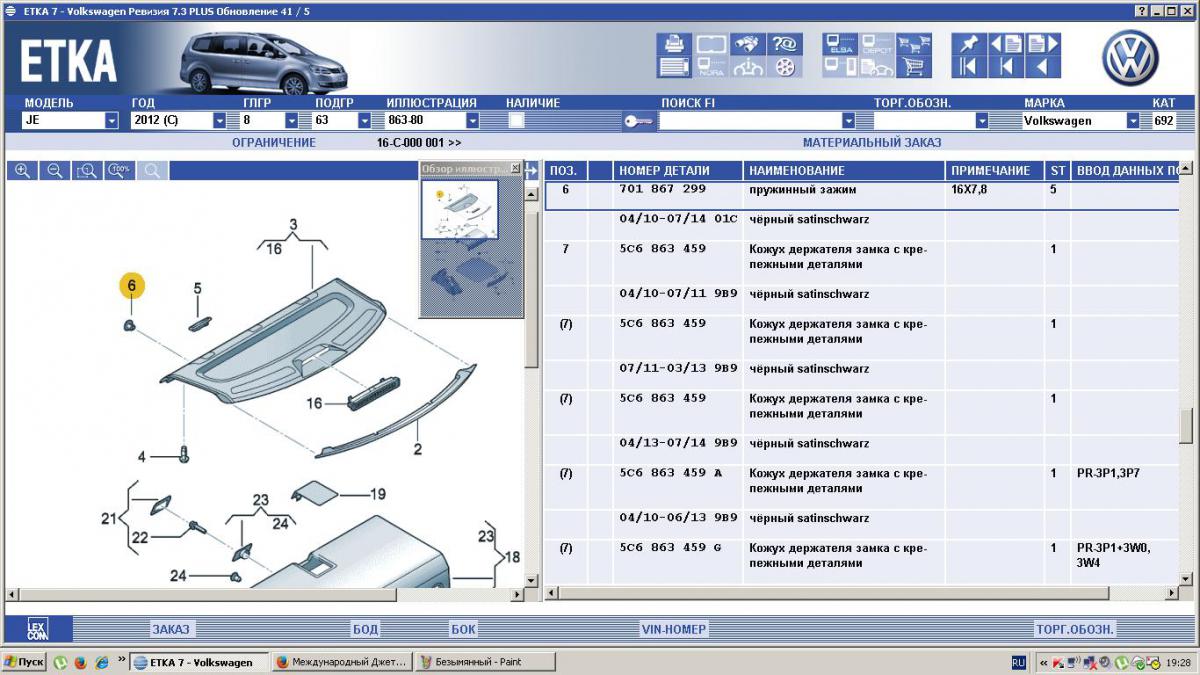Click the pushpin icon
Screen dimensions: 1200x675
click(x=968, y=45)
